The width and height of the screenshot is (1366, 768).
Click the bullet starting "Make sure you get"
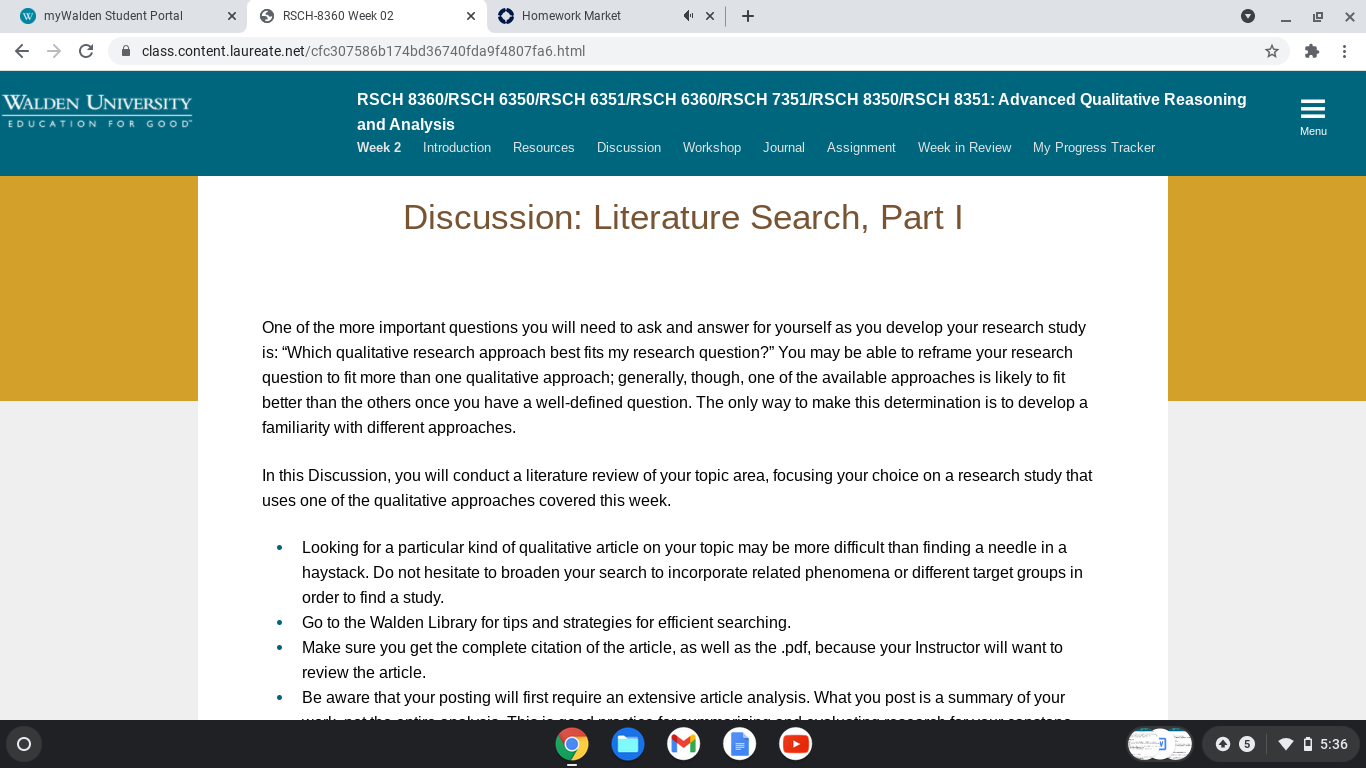coord(682,660)
